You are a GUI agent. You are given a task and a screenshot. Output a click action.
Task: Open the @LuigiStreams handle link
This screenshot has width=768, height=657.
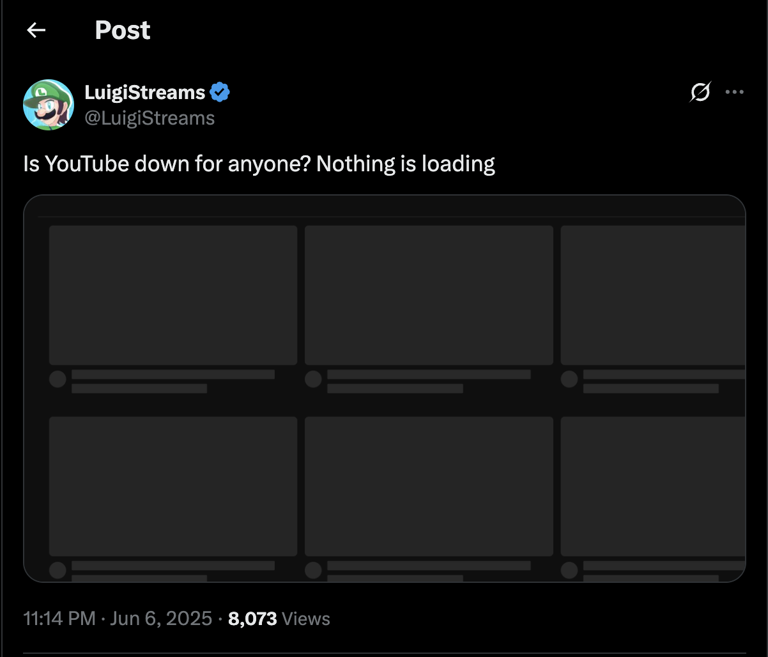[149, 118]
